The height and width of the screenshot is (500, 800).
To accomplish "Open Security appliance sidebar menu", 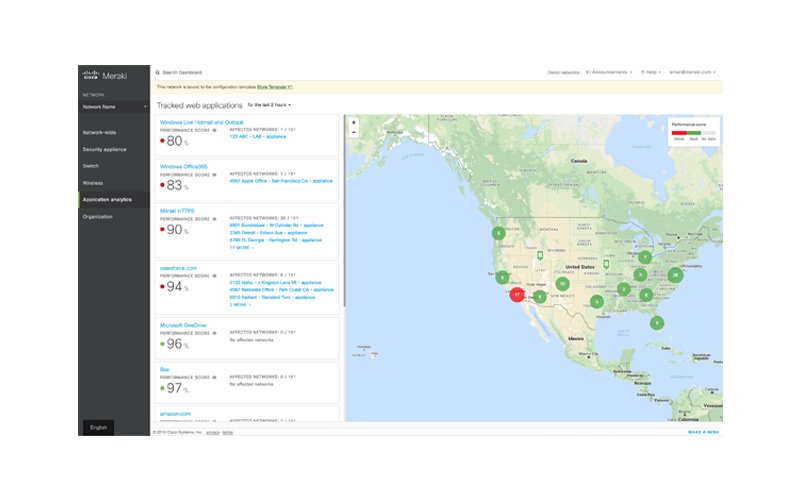I will [105, 149].
